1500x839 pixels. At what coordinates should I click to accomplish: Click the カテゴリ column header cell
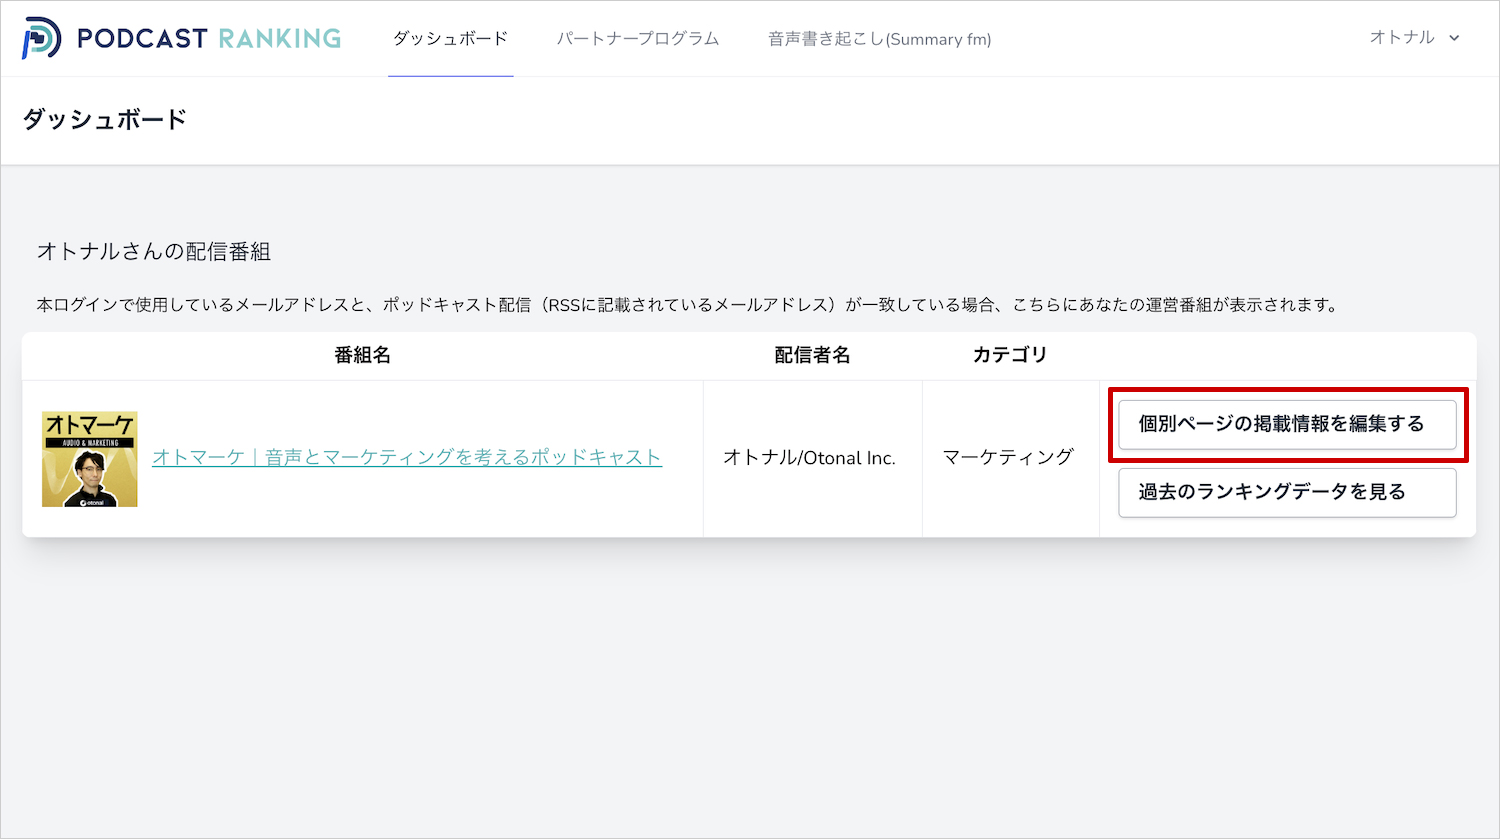1010,355
